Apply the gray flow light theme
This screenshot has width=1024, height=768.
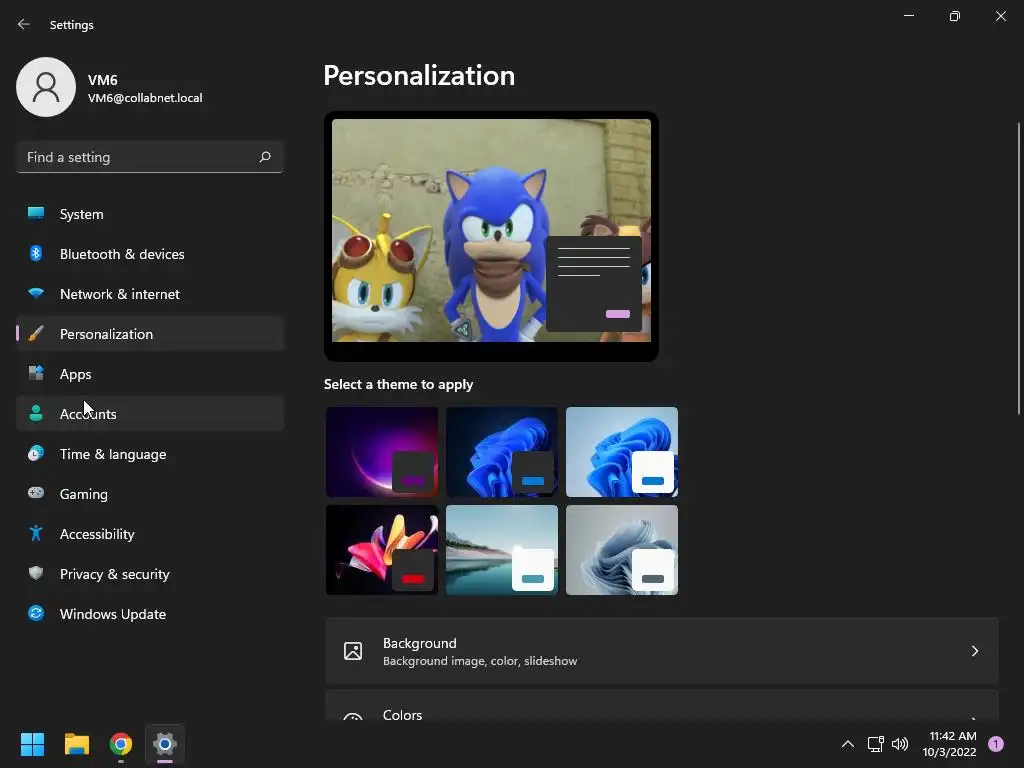(622, 550)
